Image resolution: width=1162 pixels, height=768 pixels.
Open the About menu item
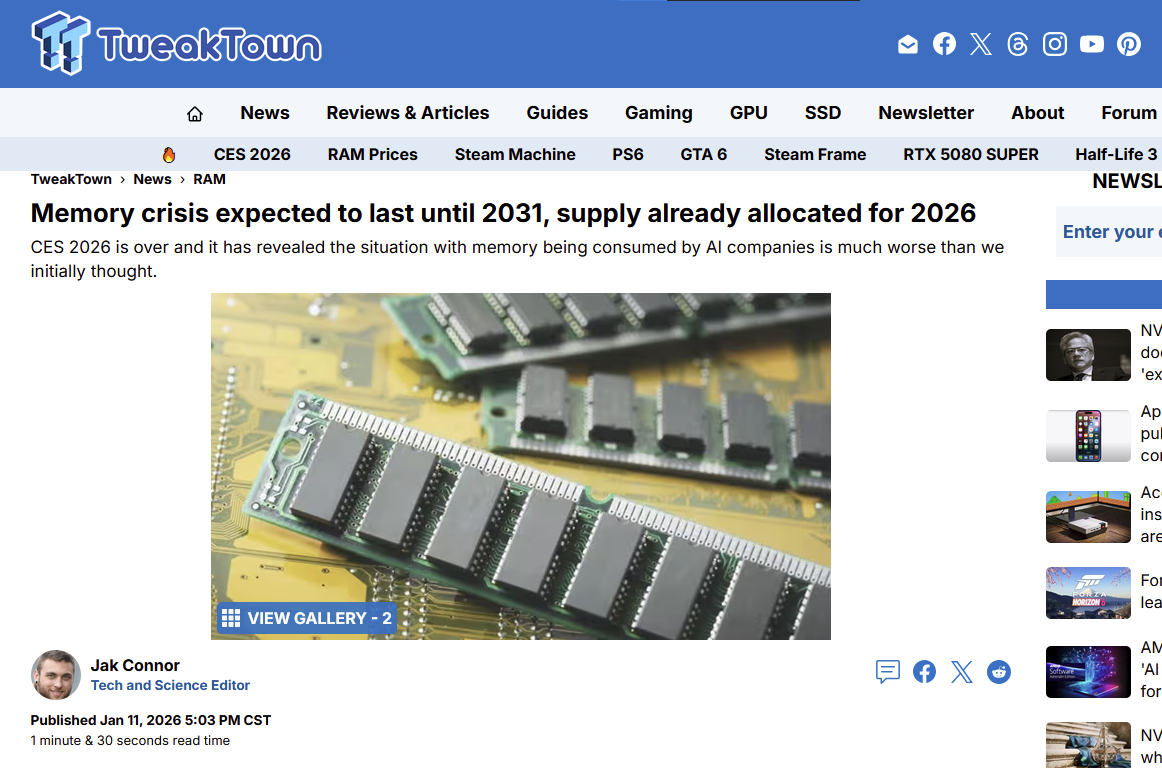pyautogui.click(x=1038, y=113)
